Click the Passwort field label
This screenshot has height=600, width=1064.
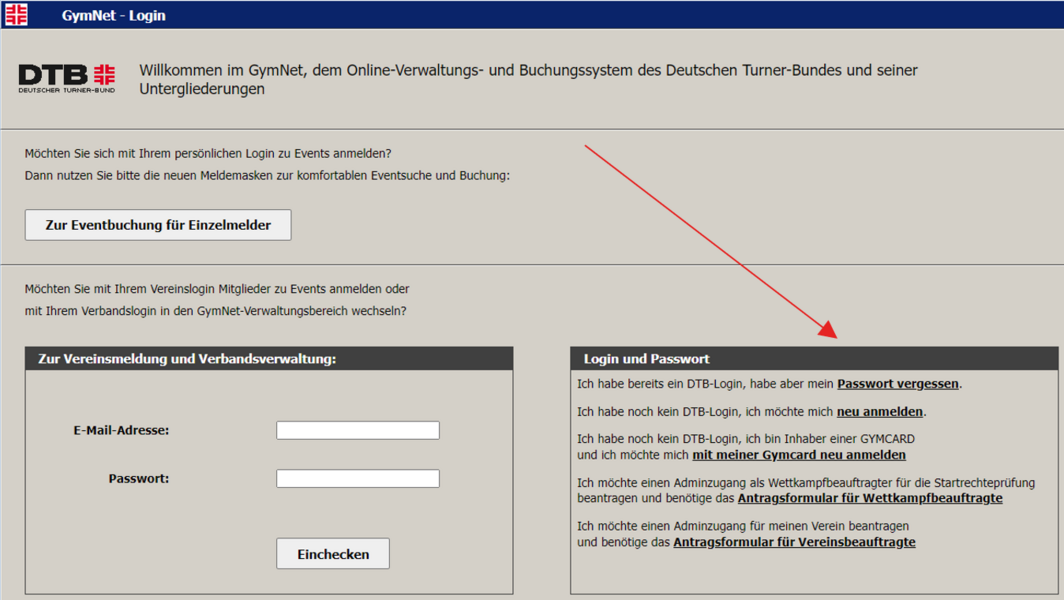click(x=138, y=479)
